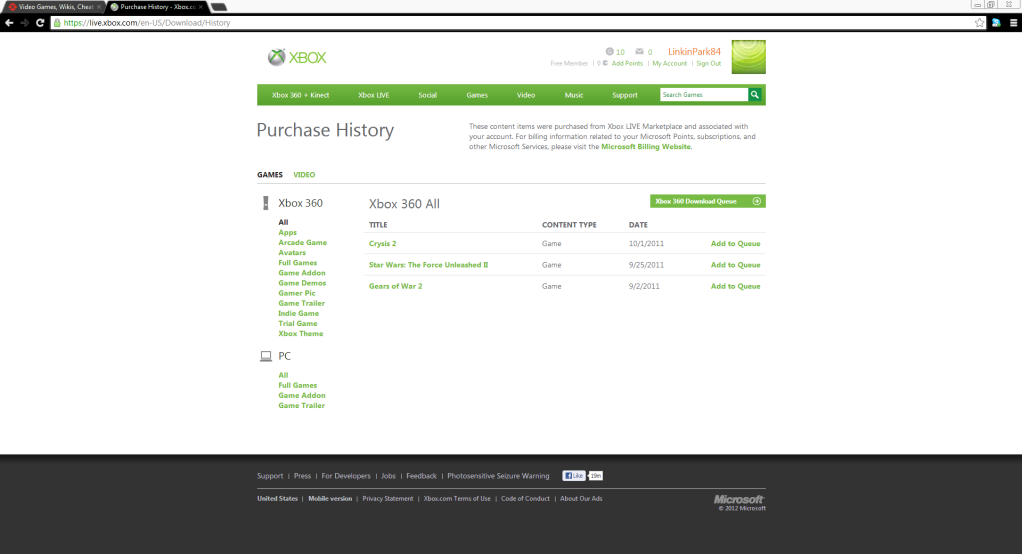Image resolution: width=1022 pixels, height=554 pixels.
Task: Filter Xbox 360 by Trial Game
Action: click(x=298, y=323)
